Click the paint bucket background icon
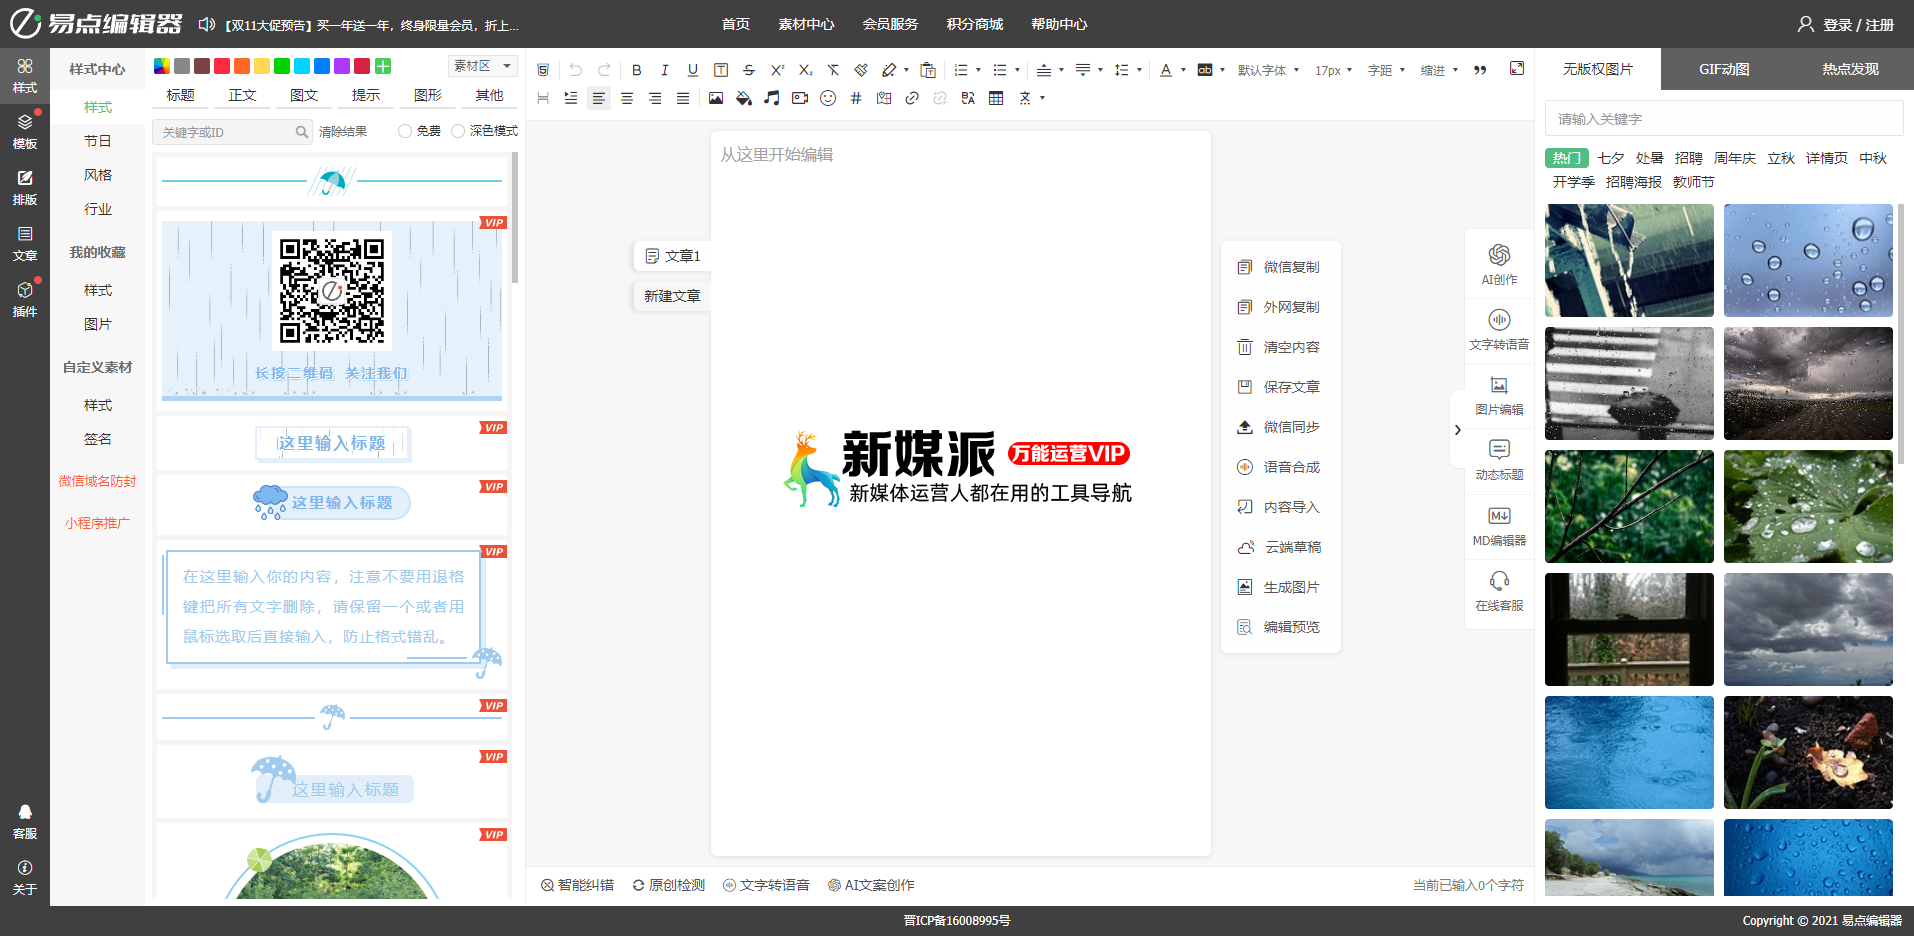 click(744, 98)
